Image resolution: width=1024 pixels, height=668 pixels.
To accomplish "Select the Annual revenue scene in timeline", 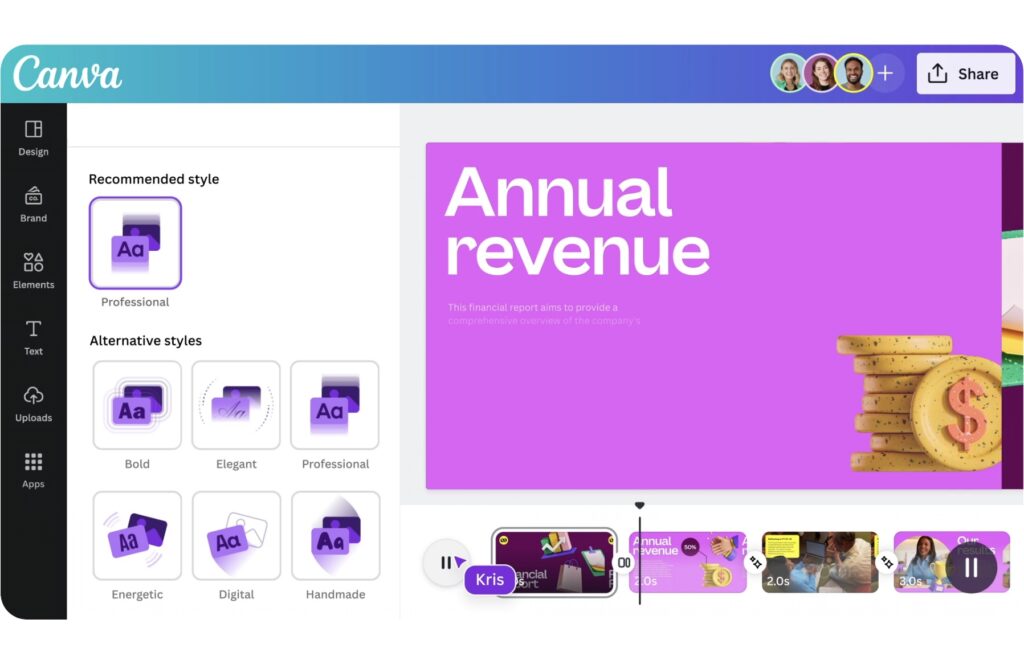I will pyautogui.click(x=688, y=562).
